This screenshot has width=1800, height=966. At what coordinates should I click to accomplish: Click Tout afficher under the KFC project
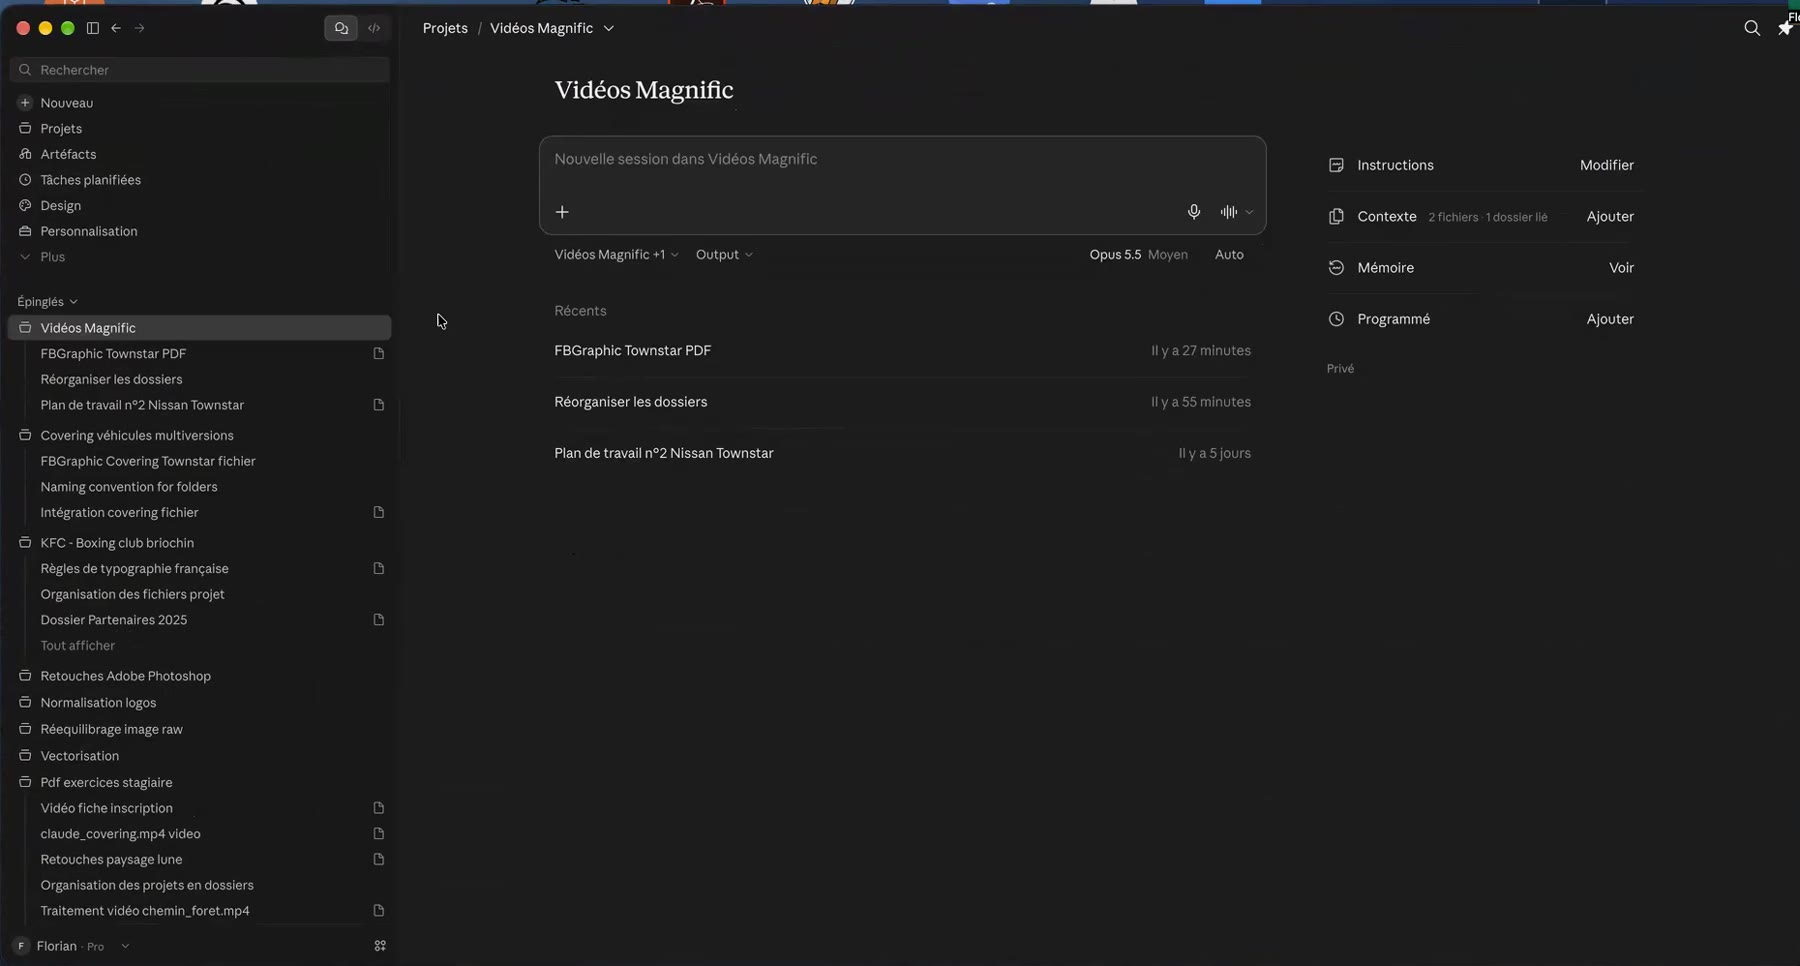[78, 646]
